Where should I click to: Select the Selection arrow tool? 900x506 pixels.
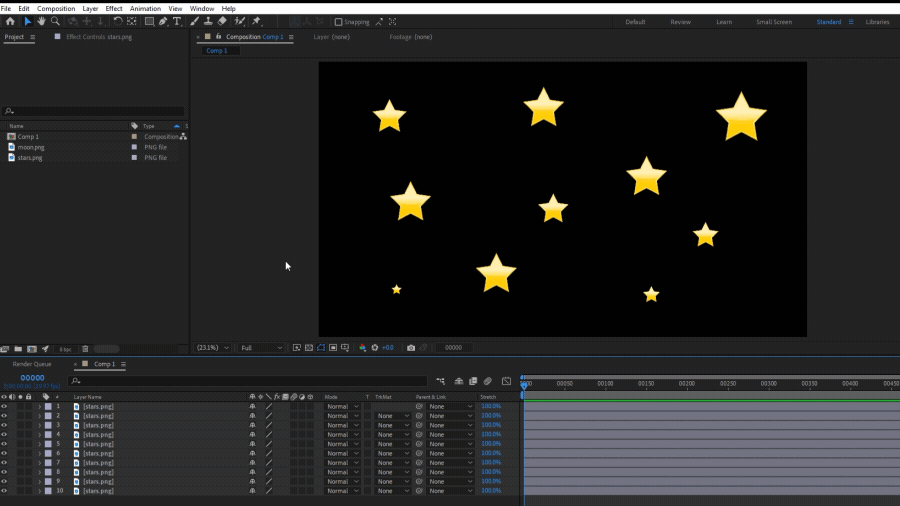point(27,21)
